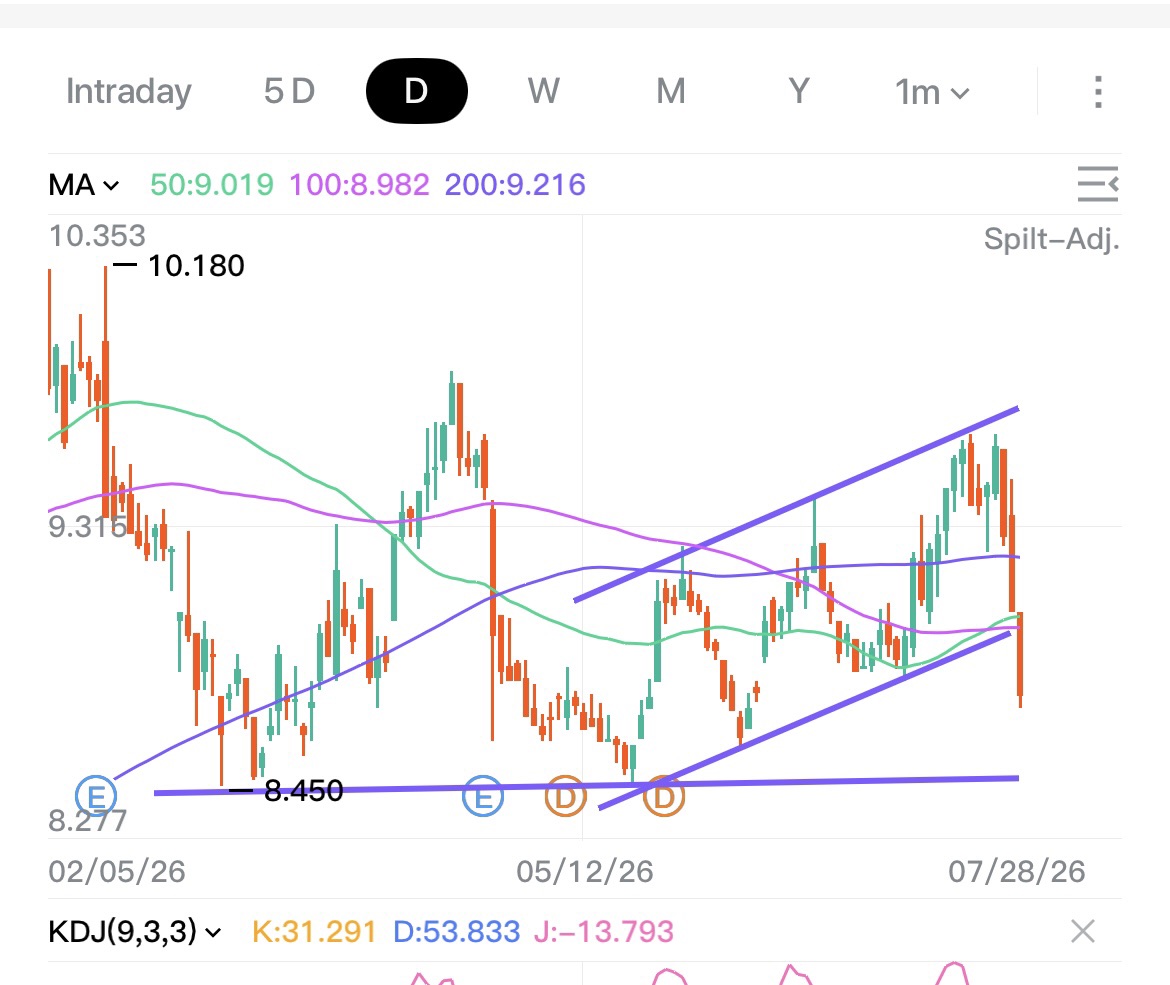Image resolution: width=1170 pixels, height=985 pixels.
Task: Open the three-dot more options menu
Action: pos(1098,92)
